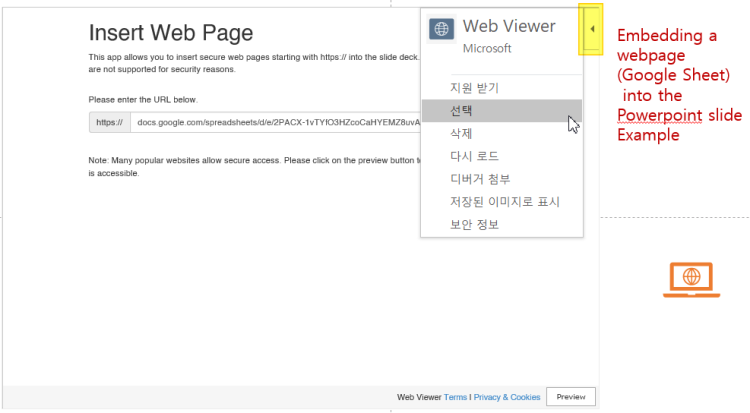Select the 선택 menu entry
This screenshot has width=750, height=413.
[x=502, y=111]
